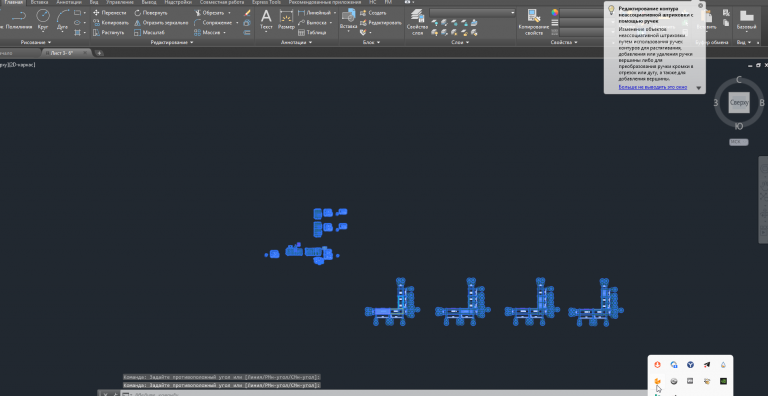Image resolution: width=768 pixels, height=396 pixels.
Task: Switch to the Express Tools ribbon tab
Action: click(x=266, y=2)
